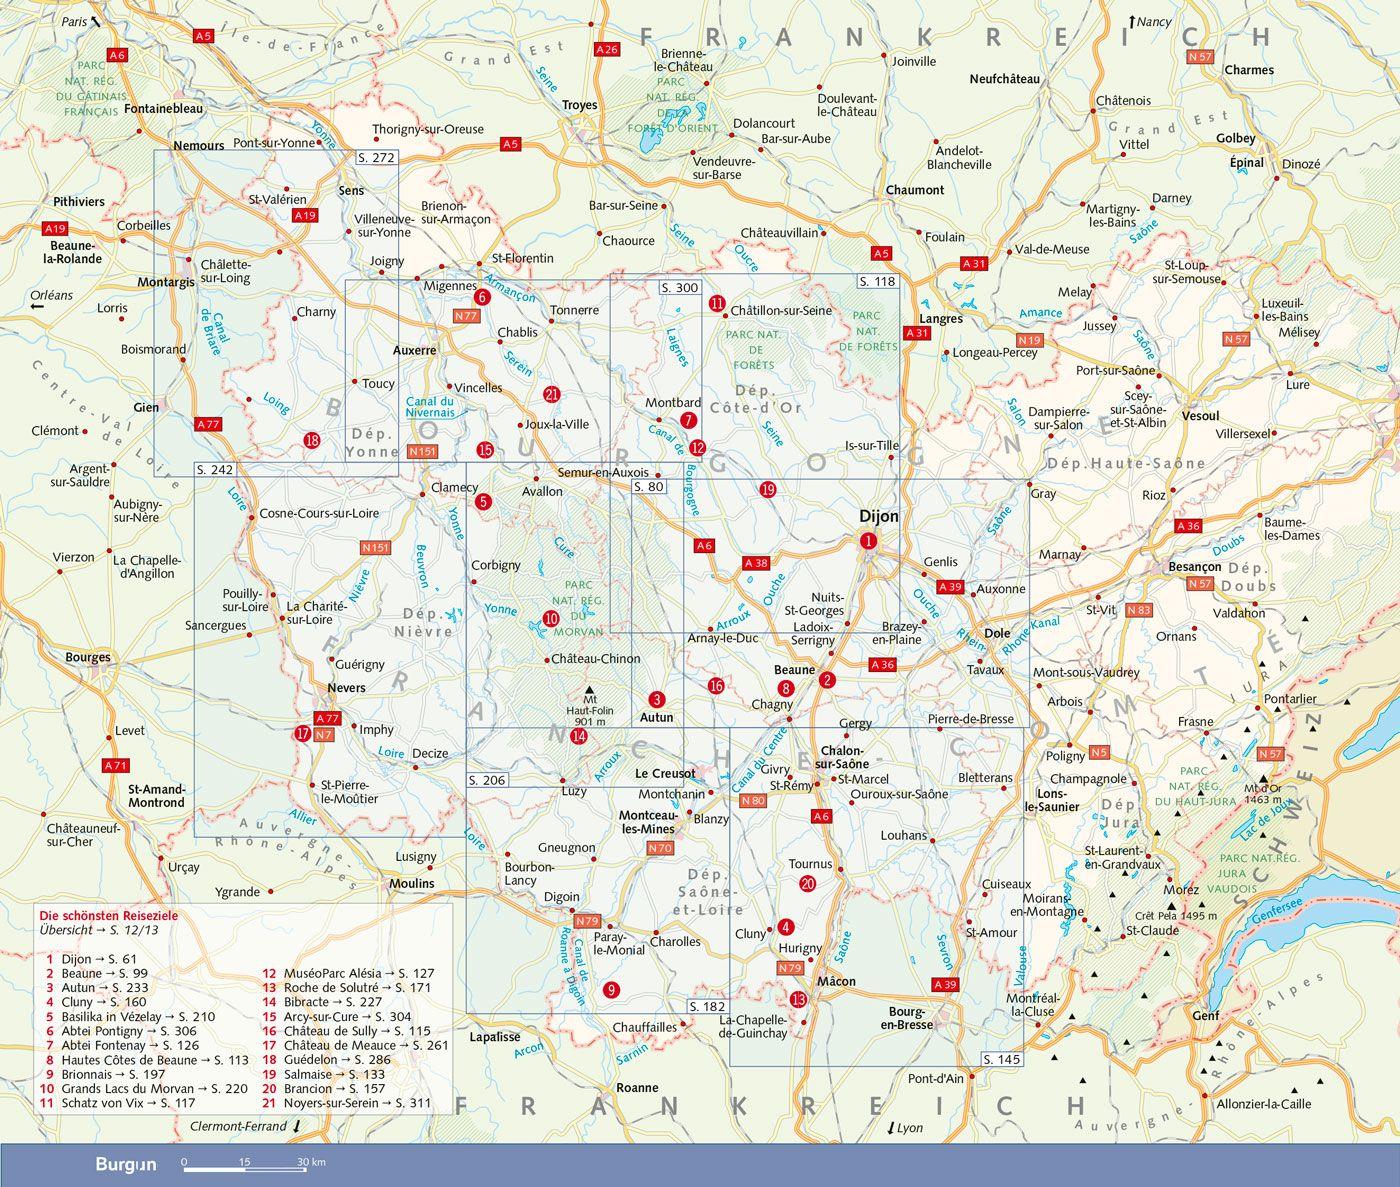Open the S. 272 page reference label
Image resolution: width=1400 pixels, height=1187 pixels.
pyautogui.click(x=376, y=158)
